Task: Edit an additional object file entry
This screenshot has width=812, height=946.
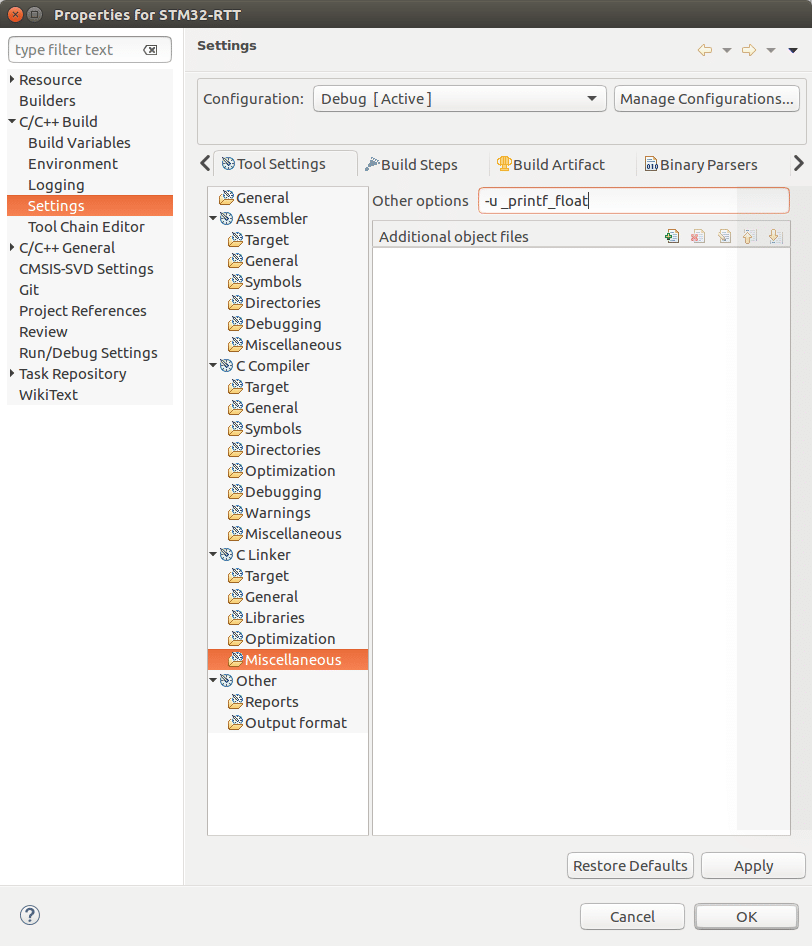Action: (724, 236)
